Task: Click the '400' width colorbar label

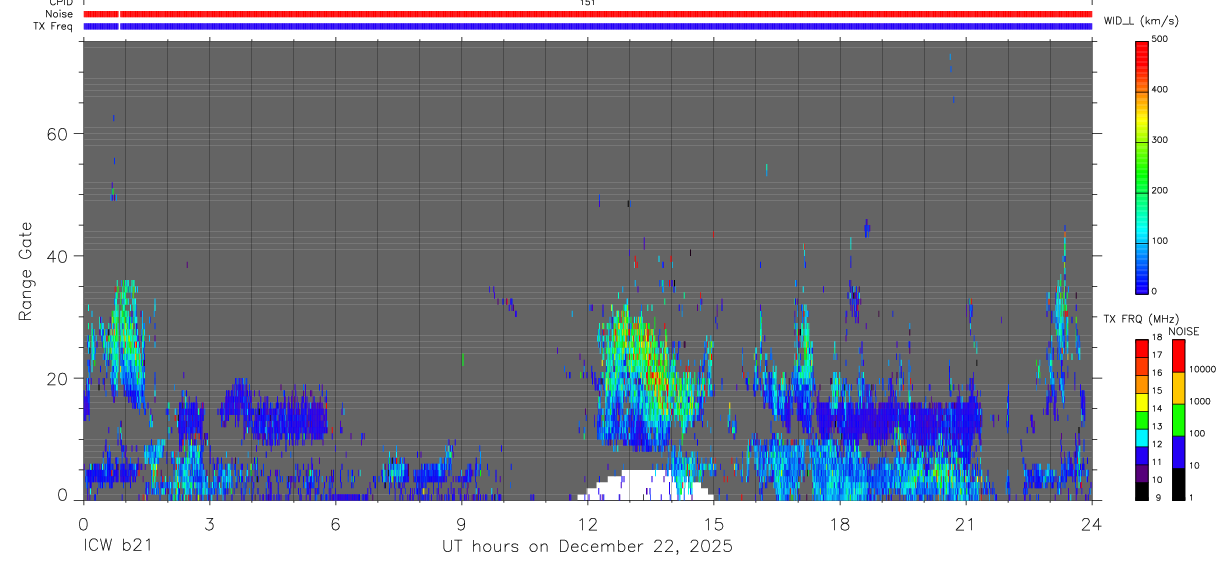Action: (x=1160, y=89)
